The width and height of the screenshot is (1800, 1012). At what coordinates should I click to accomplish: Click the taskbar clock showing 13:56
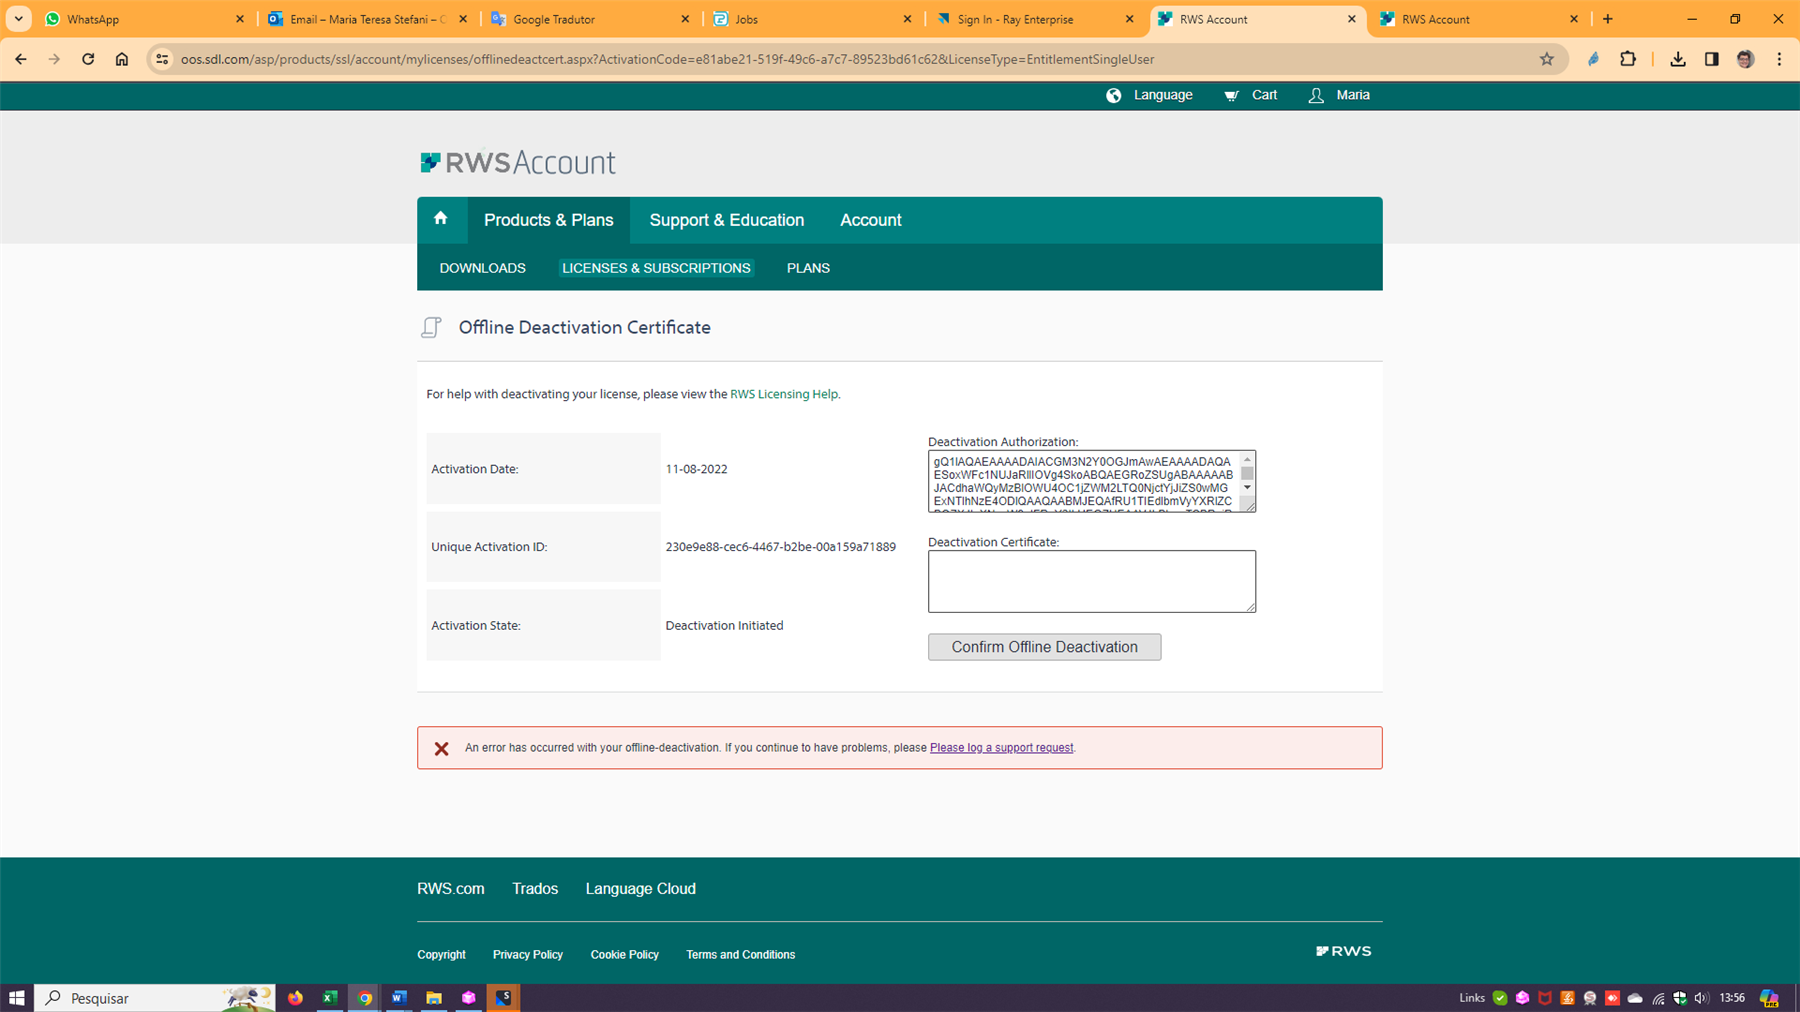click(1732, 998)
